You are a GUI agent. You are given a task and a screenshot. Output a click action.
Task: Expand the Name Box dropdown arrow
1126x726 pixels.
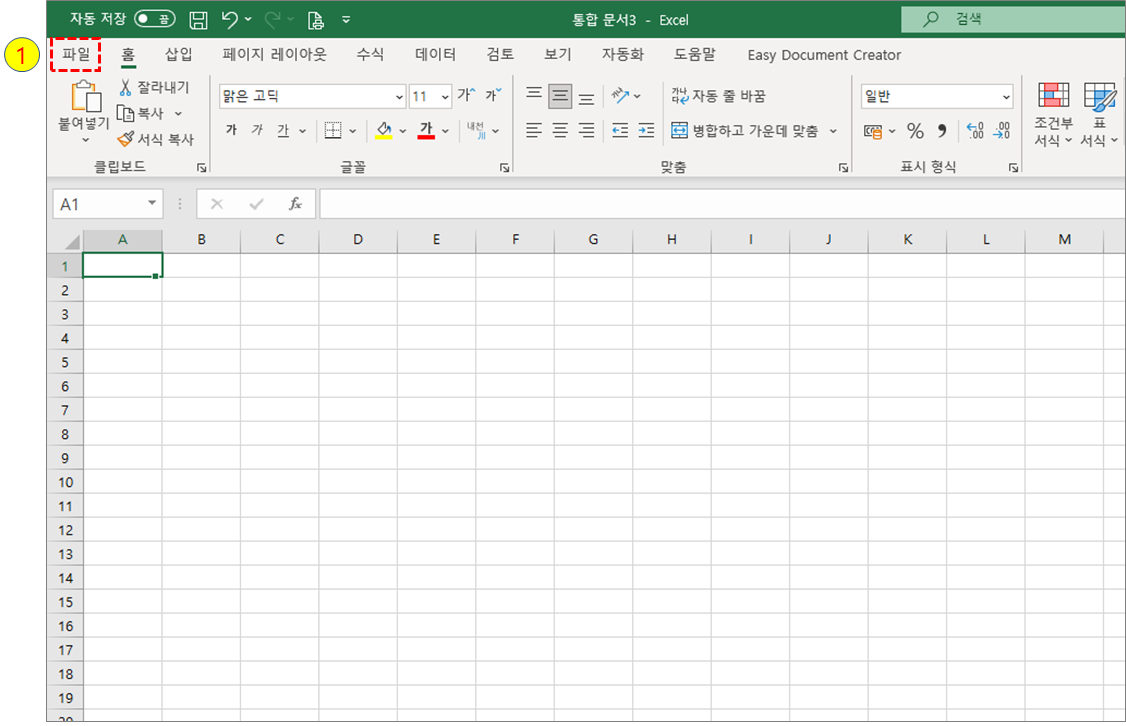click(x=152, y=203)
